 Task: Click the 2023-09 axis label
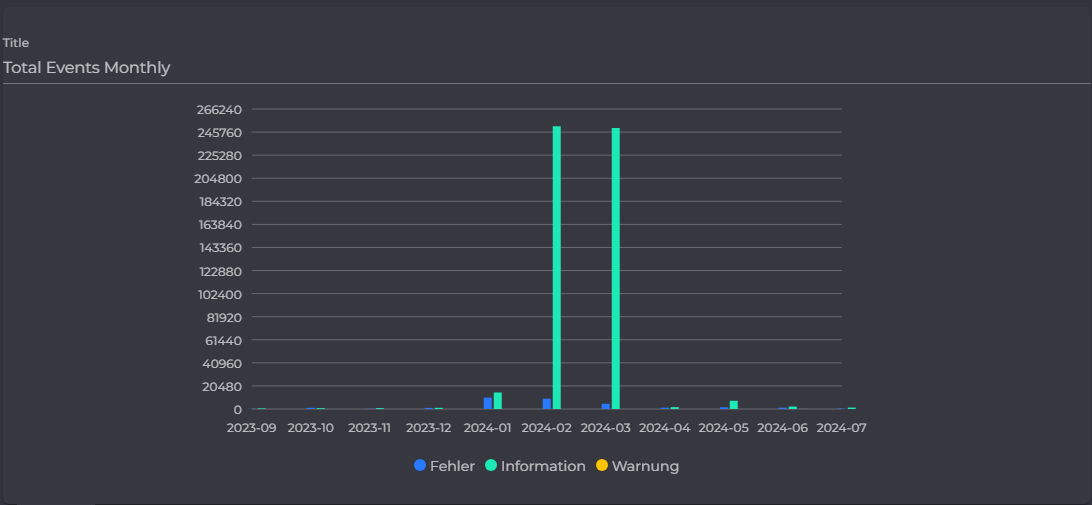click(x=251, y=428)
